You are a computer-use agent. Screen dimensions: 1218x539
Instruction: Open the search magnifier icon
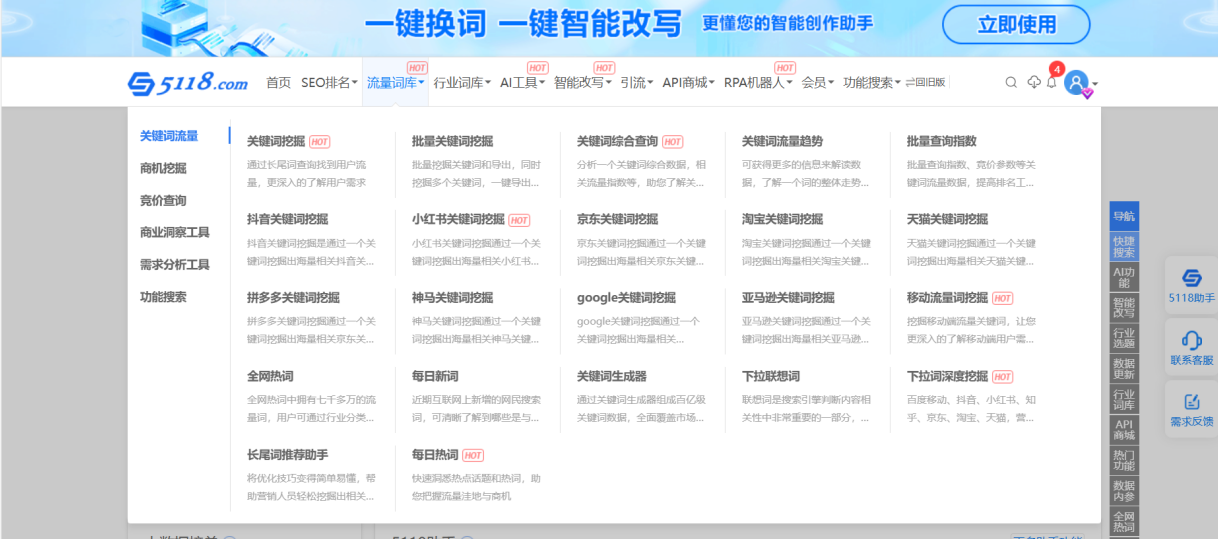point(1011,83)
